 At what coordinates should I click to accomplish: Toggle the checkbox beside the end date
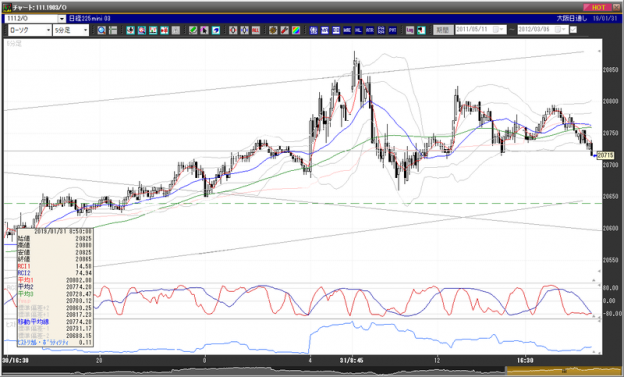[x=573, y=30]
